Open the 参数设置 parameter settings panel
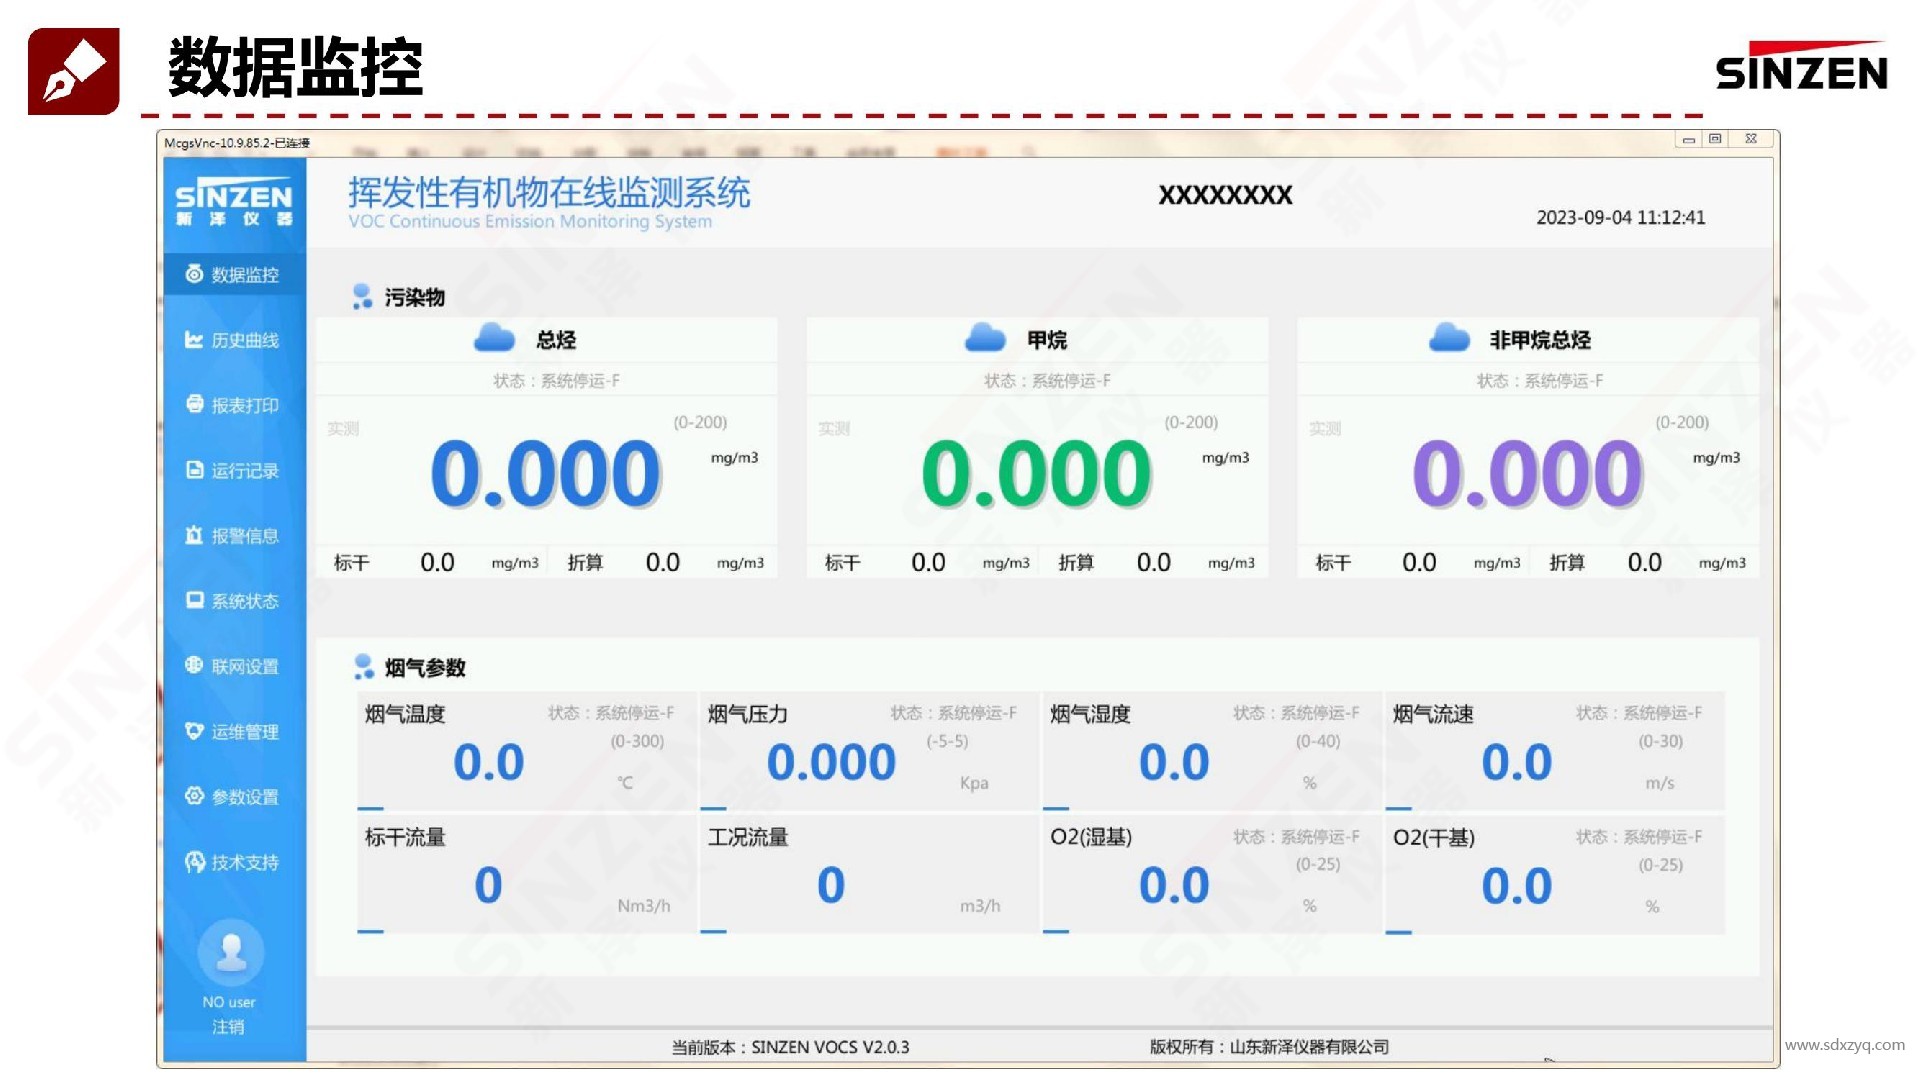This screenshot has width=1920, height=1079. [232, 796]
